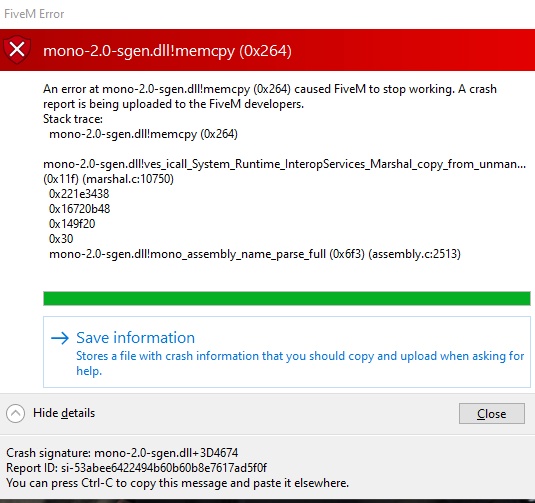The image size is (535, 503).
Task: Click the FiveM Error window title
Action: 34,14
